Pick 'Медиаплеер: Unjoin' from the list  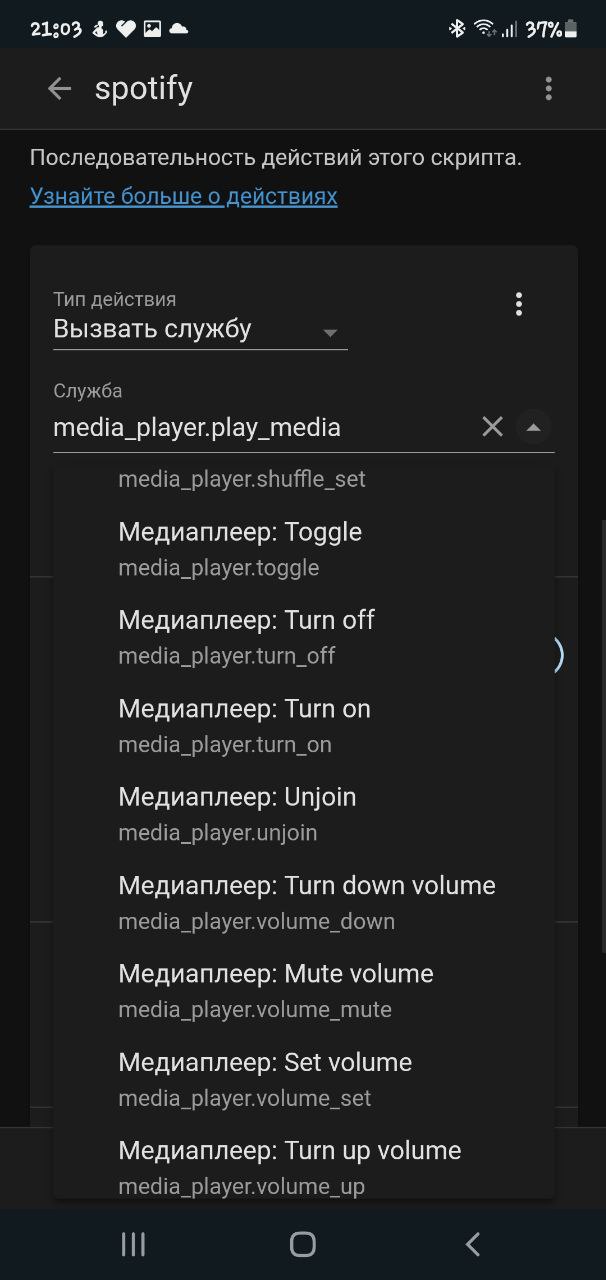[304, 813]
